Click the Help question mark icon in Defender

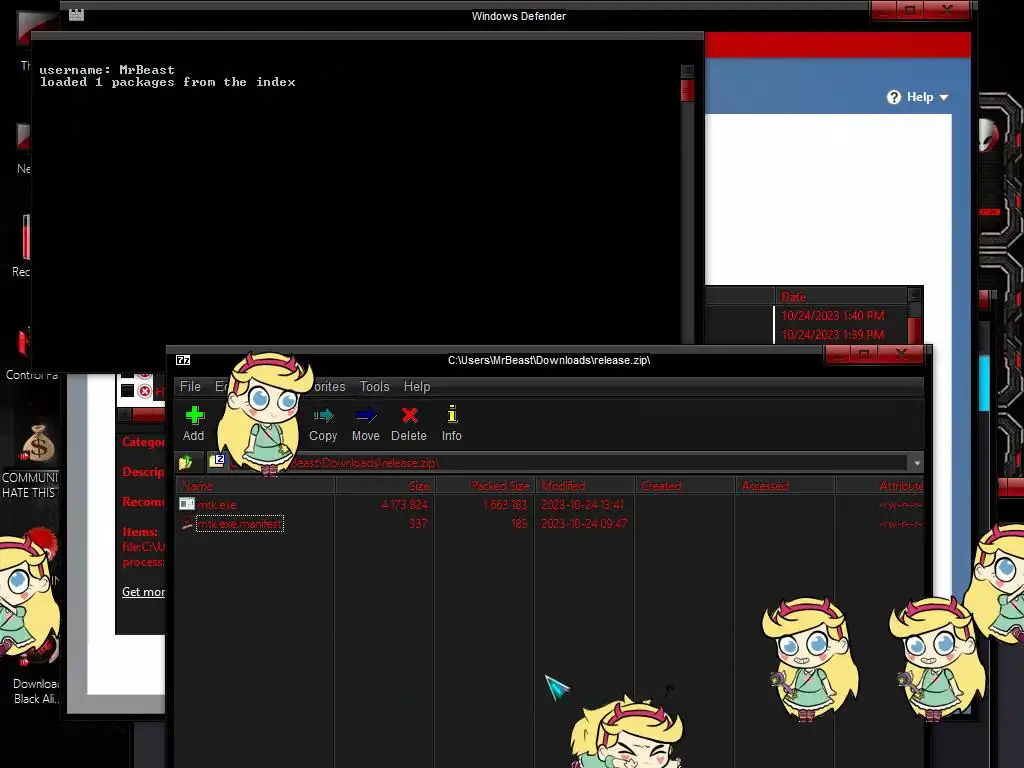click(893, 97)
